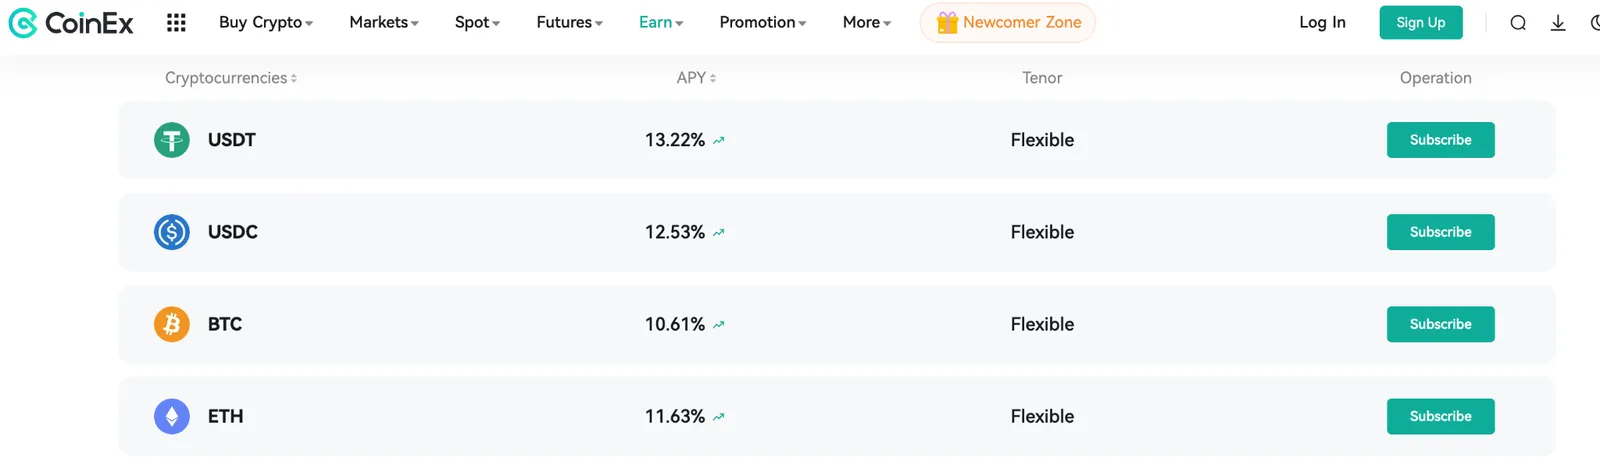Open the Spot dropdown menu
The width and height of the screenshot is (1600, 462).
477,22
